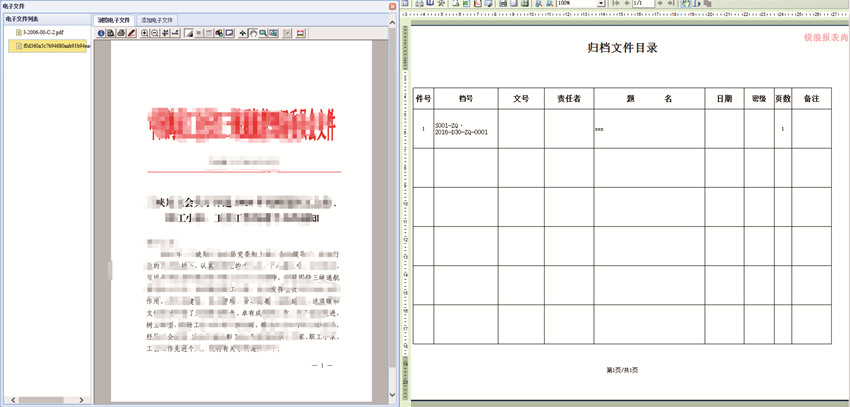Click the zoom out magnifier icon
Screen dimensions: 850x407
pos(154,33)
